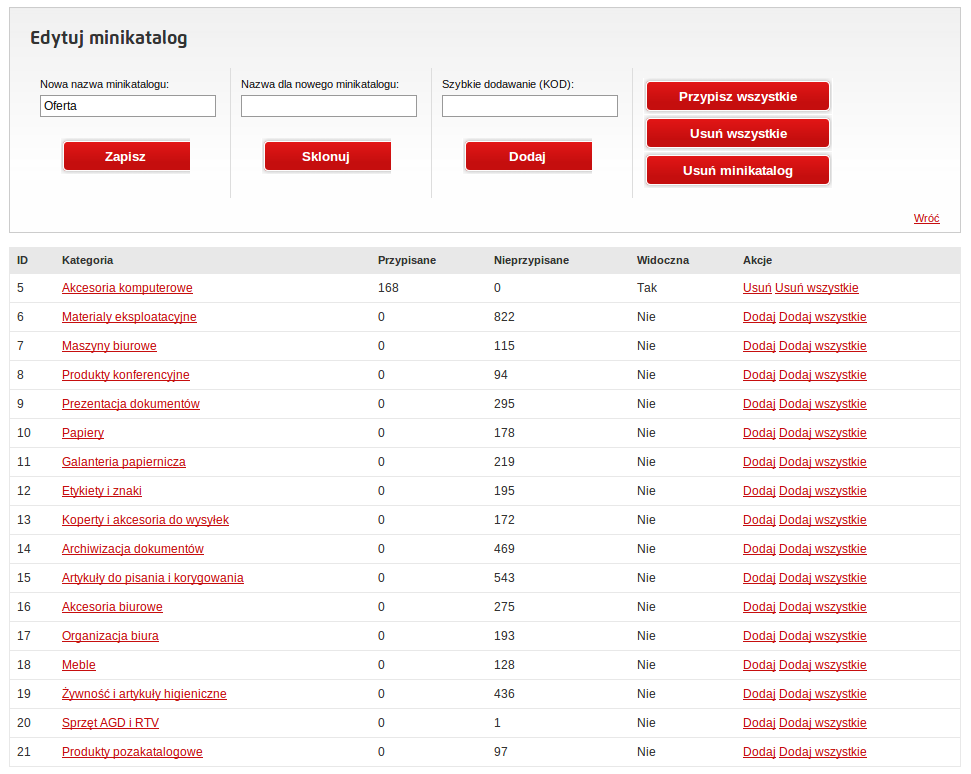This screenshot has height=774, width=971.
Task: Click Dodaj link for Prezentacja dokumentów
Action: point(759,404)
